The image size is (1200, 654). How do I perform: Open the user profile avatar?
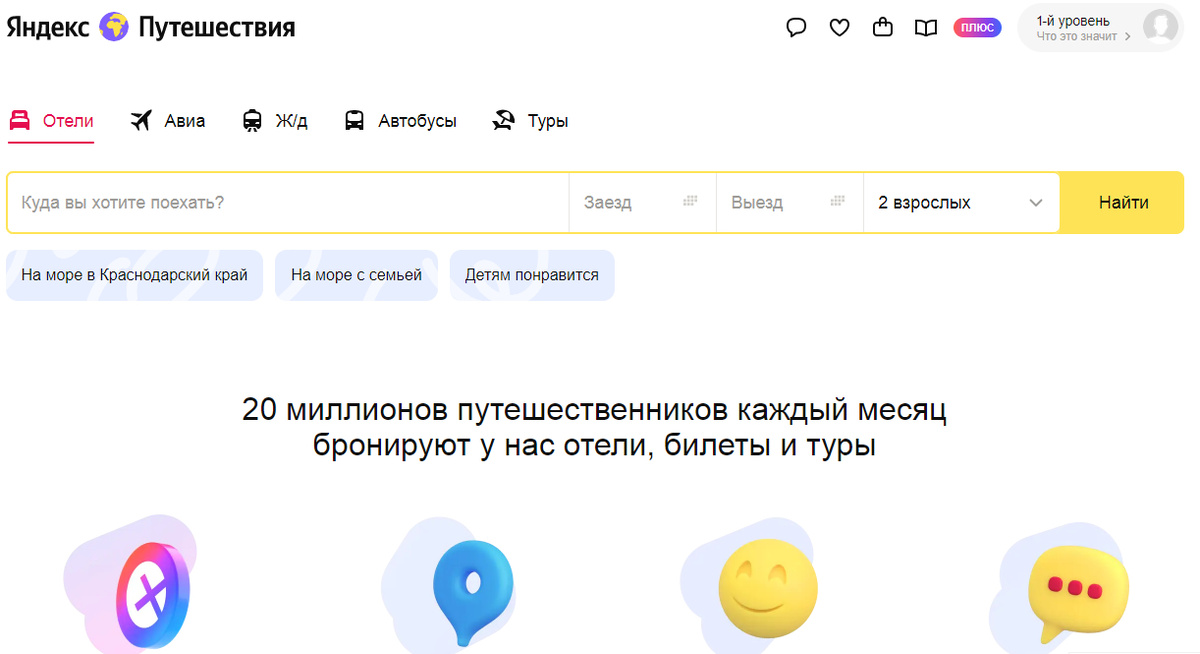(x=1160, y=28)
